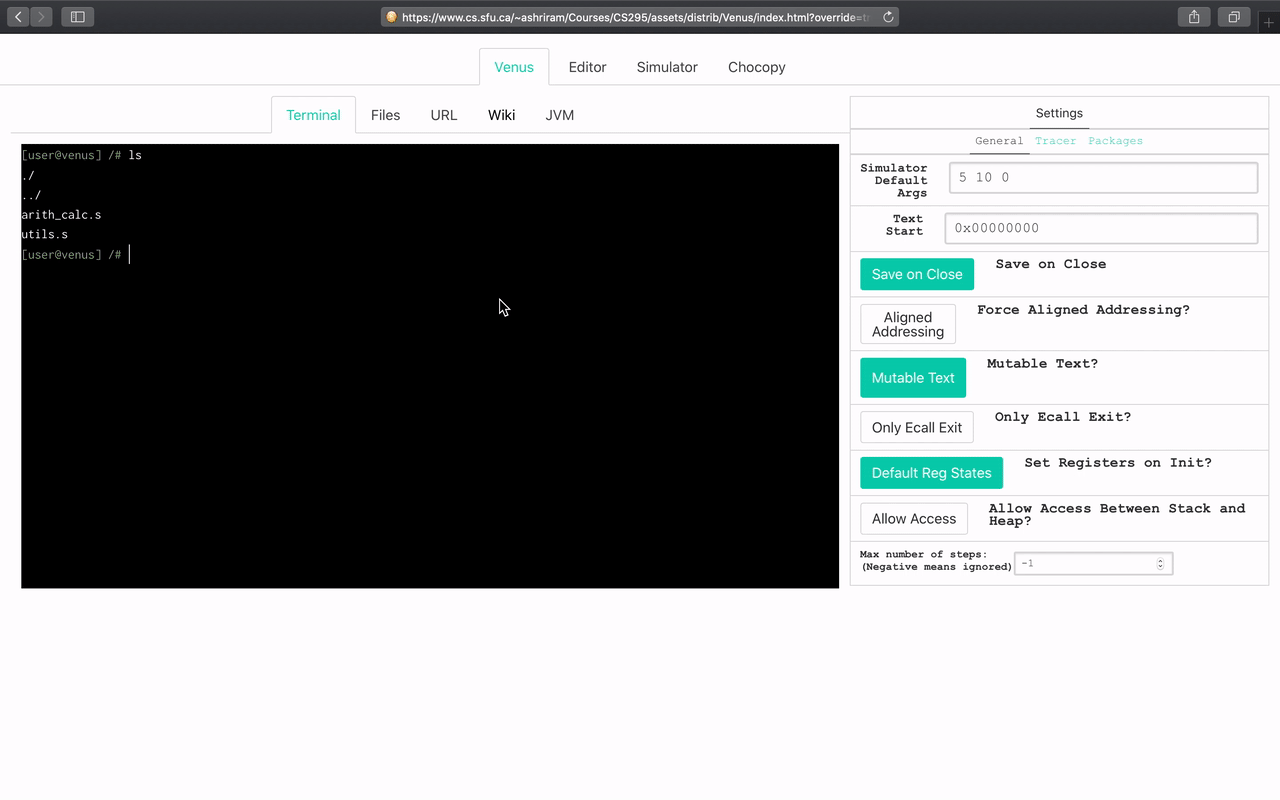Image resolution: width=1280 pixels, height=800 pixels.
Task: Enable Allow Access between stack and heap
Action: [x=913, y=518]
